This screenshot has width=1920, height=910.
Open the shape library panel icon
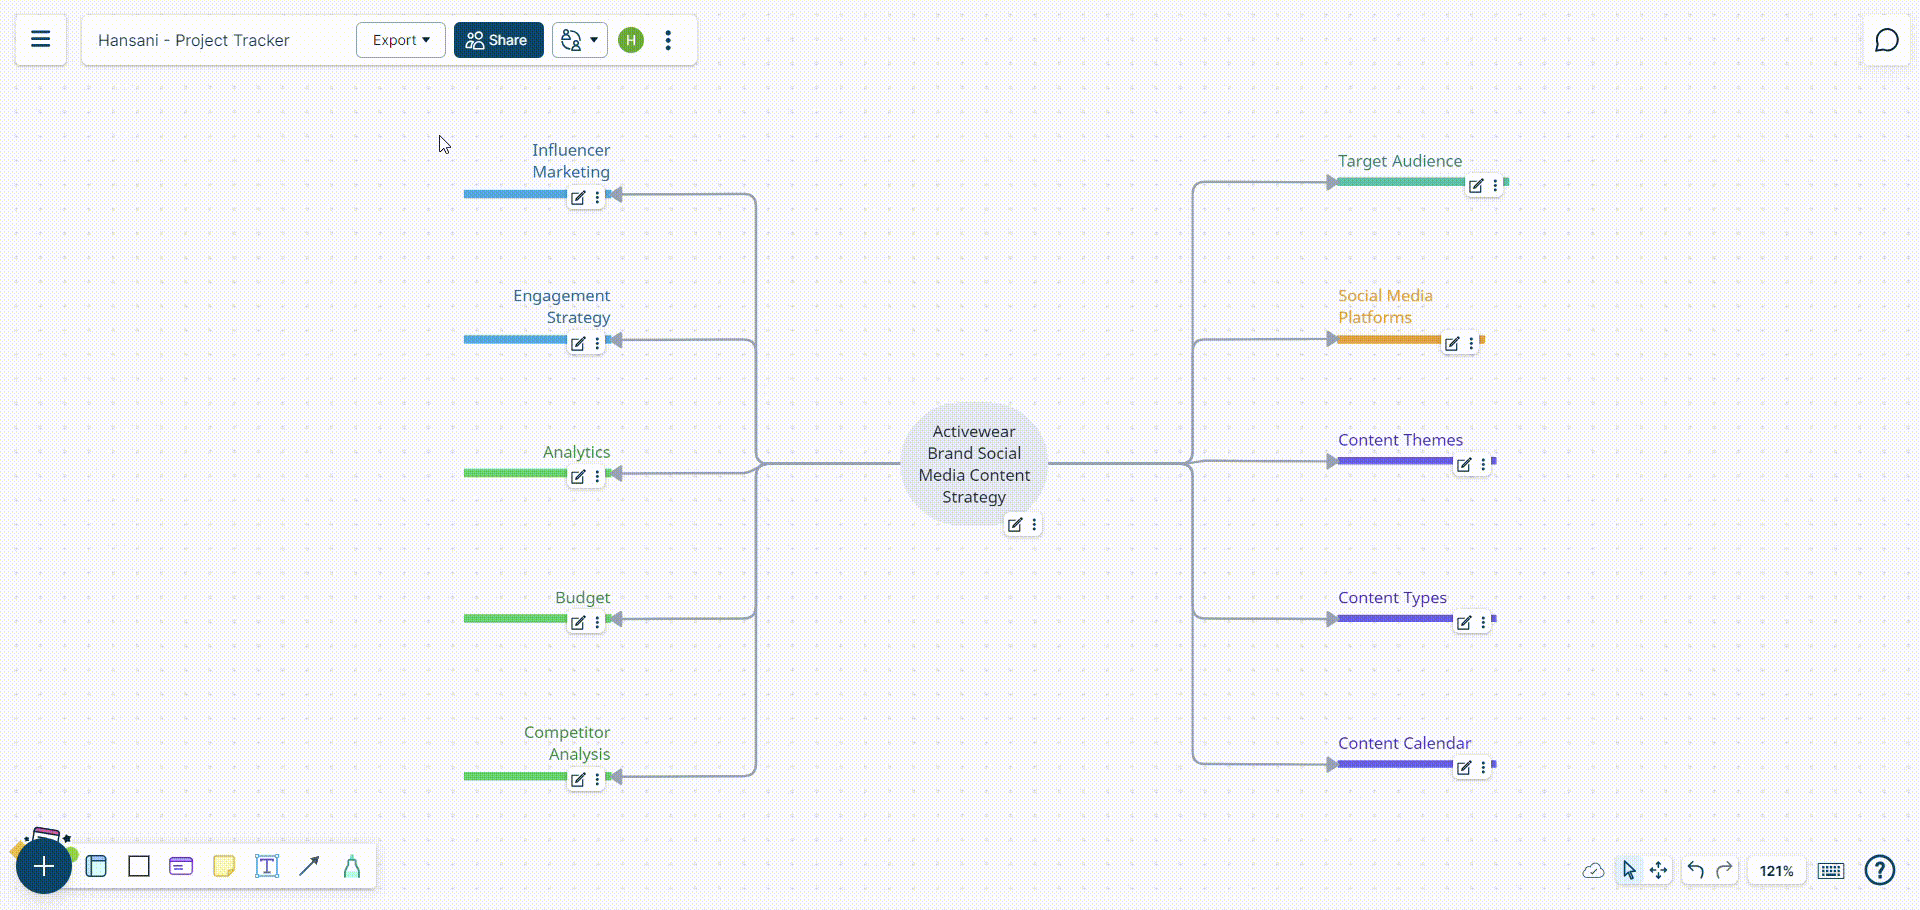click(x=96, y=866)
